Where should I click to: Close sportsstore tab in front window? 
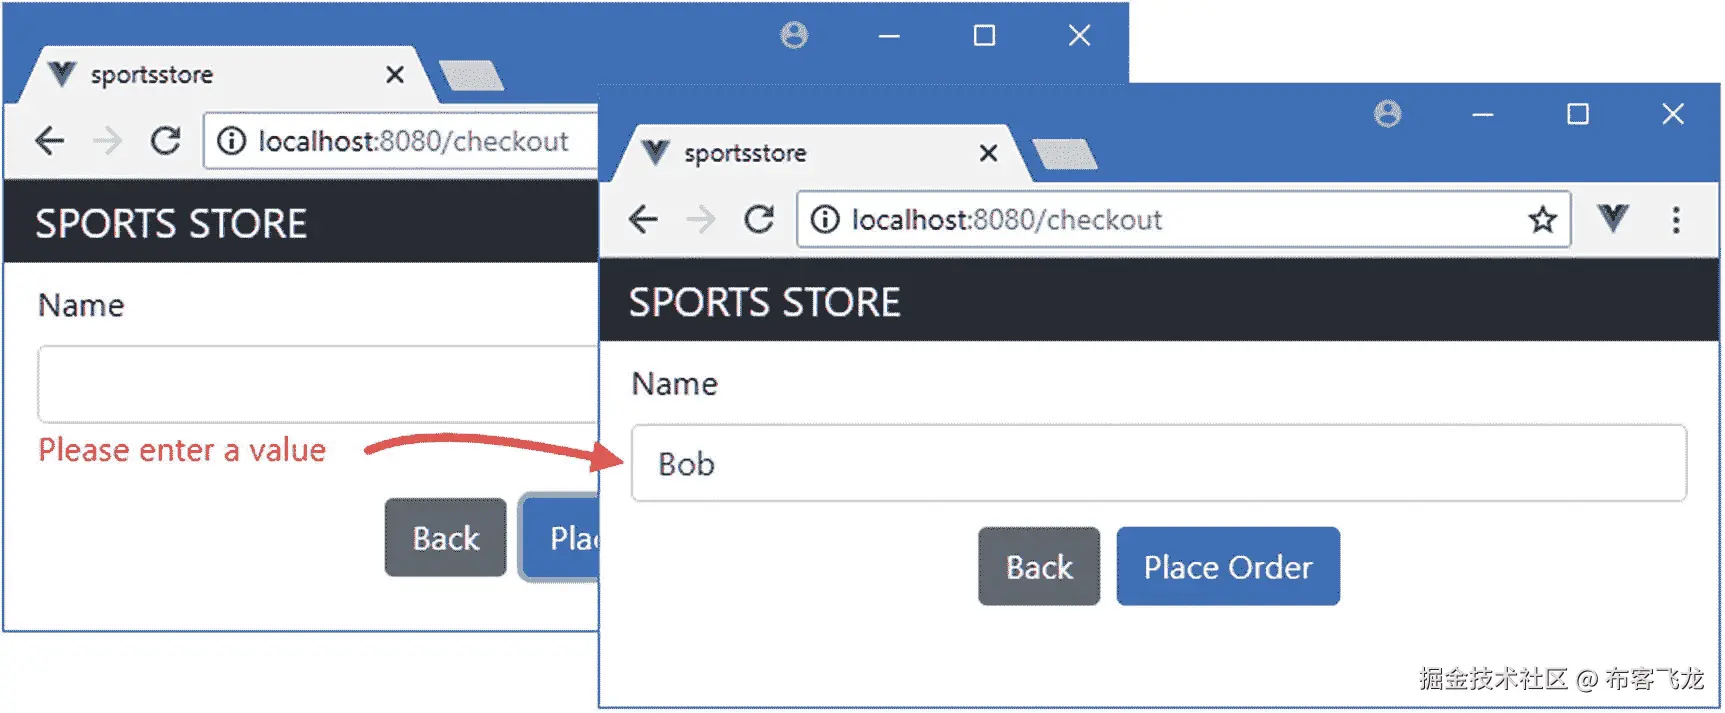[988, 153]
